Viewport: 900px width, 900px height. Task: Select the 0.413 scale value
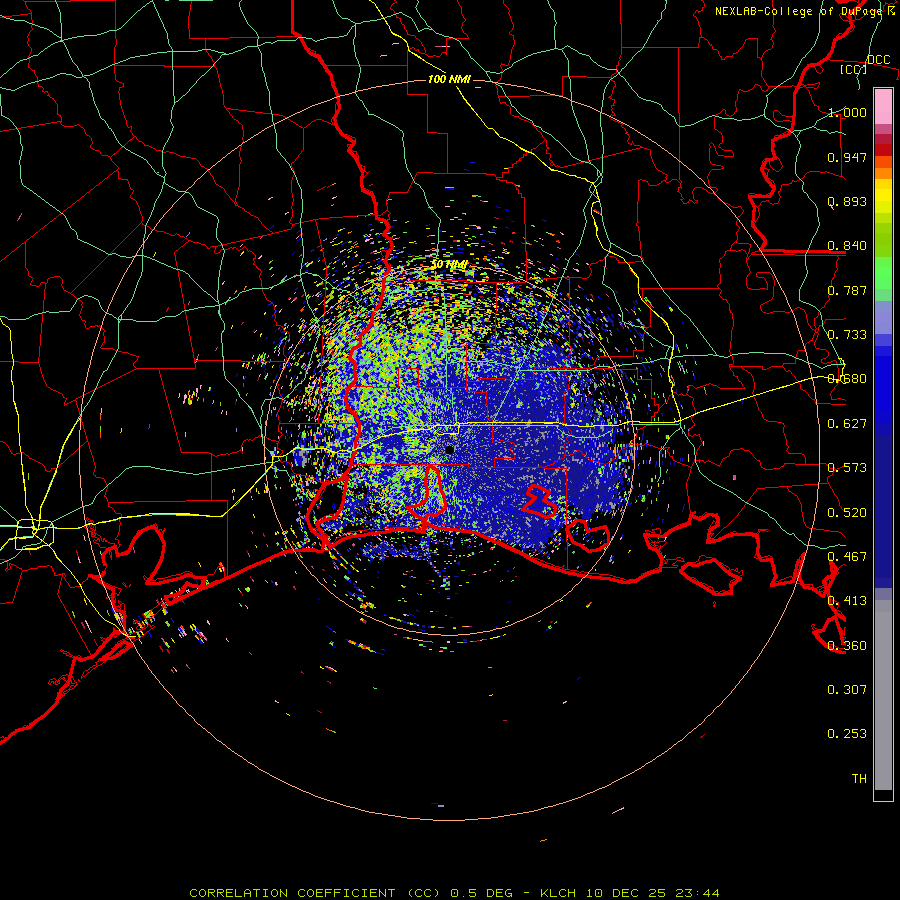(x=847, y=601)
